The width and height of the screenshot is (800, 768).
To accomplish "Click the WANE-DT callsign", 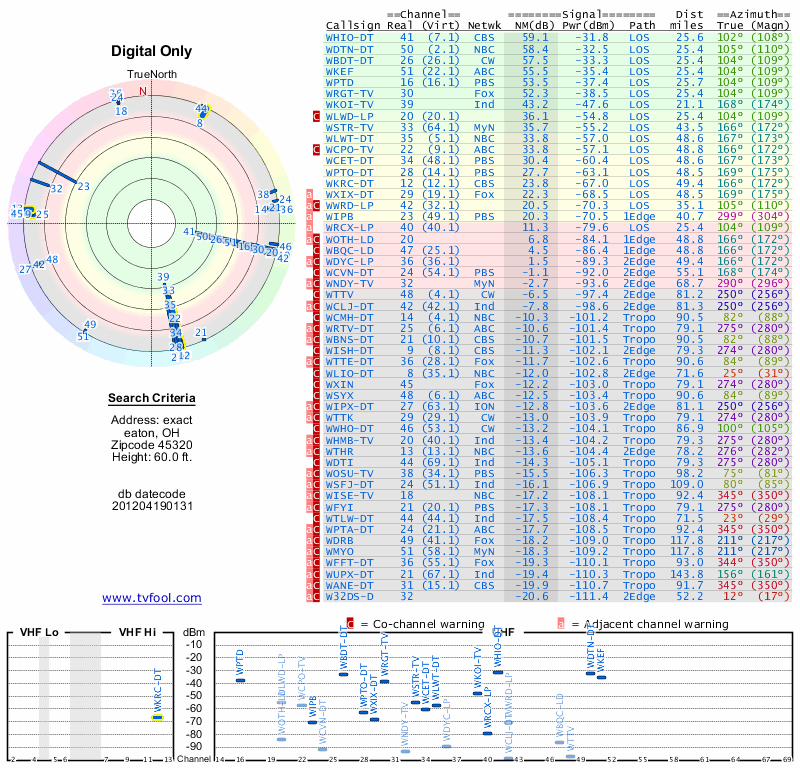I will [x=349, y=585].
